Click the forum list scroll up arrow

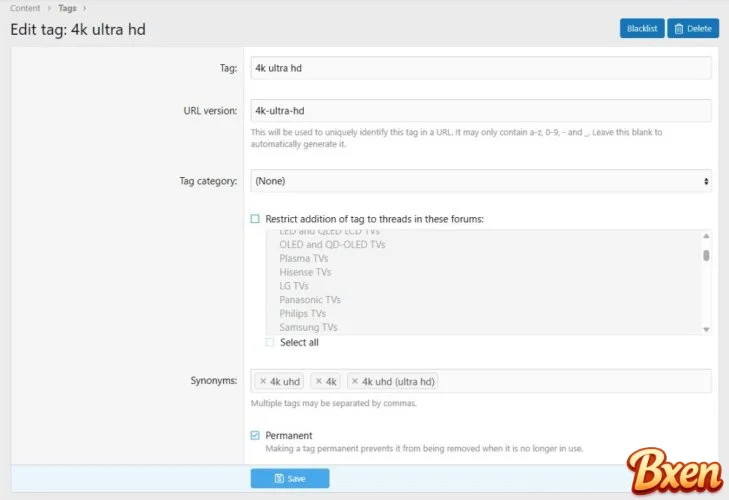point(706,236)
